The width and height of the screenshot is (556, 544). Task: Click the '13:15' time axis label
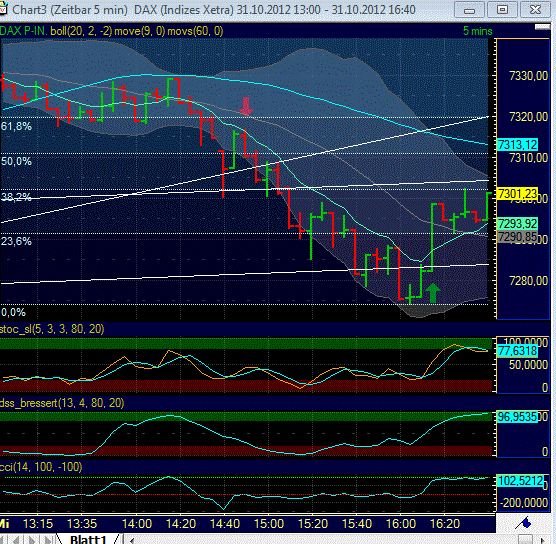(x=38, y=524)
